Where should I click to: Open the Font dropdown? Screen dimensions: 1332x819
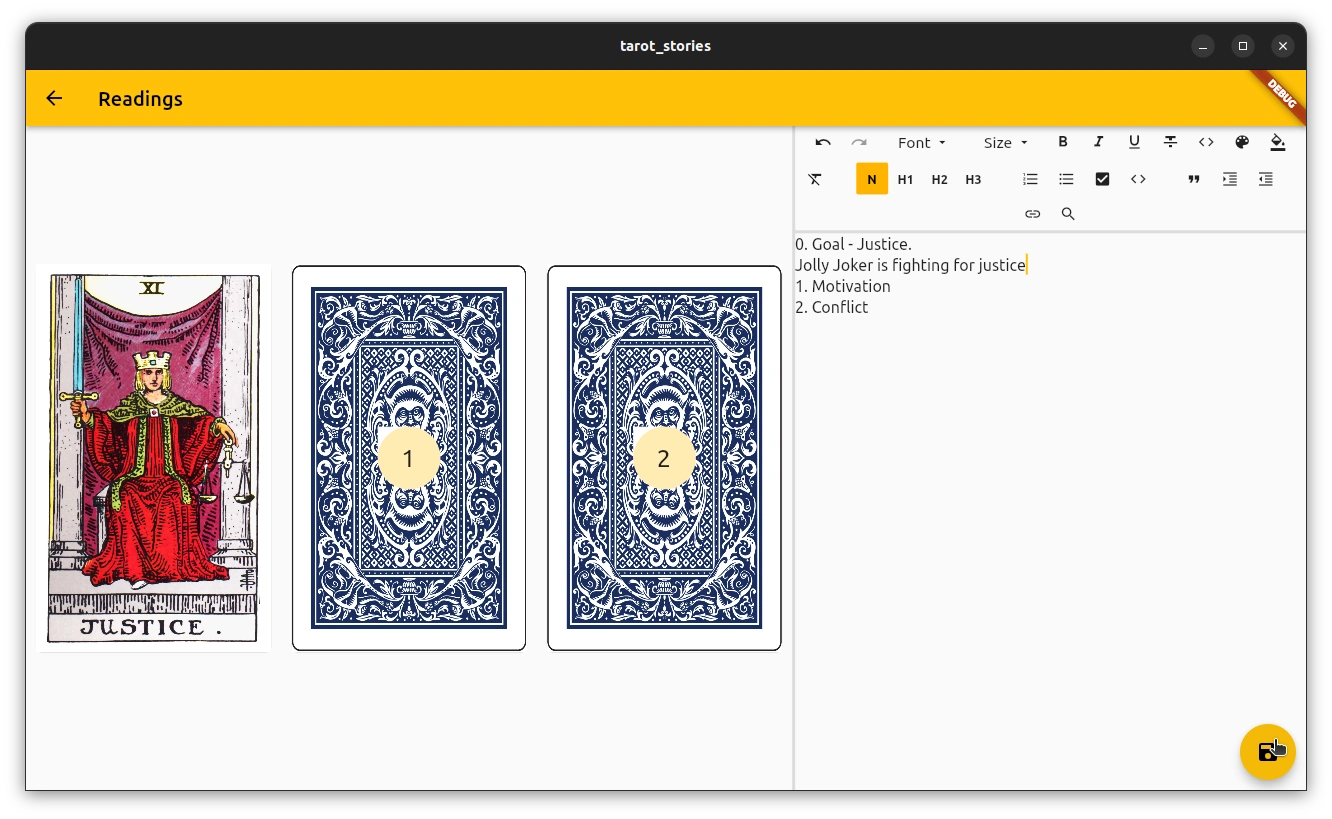921,143
